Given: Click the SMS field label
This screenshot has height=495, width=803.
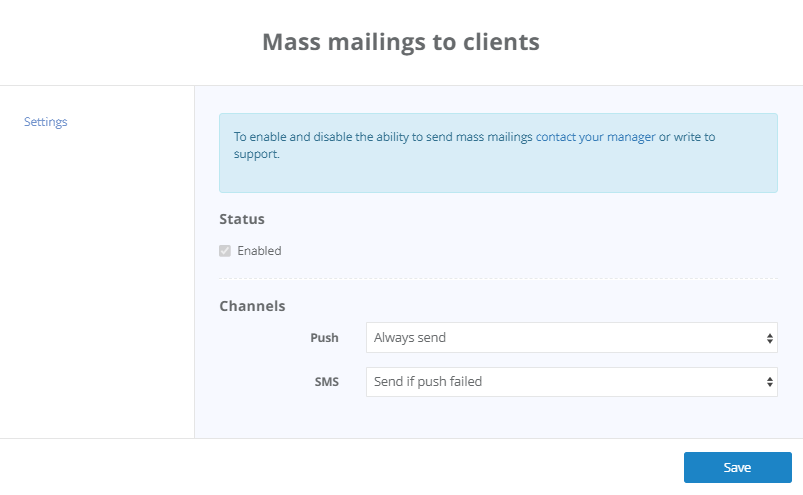Looking at the screenshot, I should pyautogui.click(x=327, y=382).
